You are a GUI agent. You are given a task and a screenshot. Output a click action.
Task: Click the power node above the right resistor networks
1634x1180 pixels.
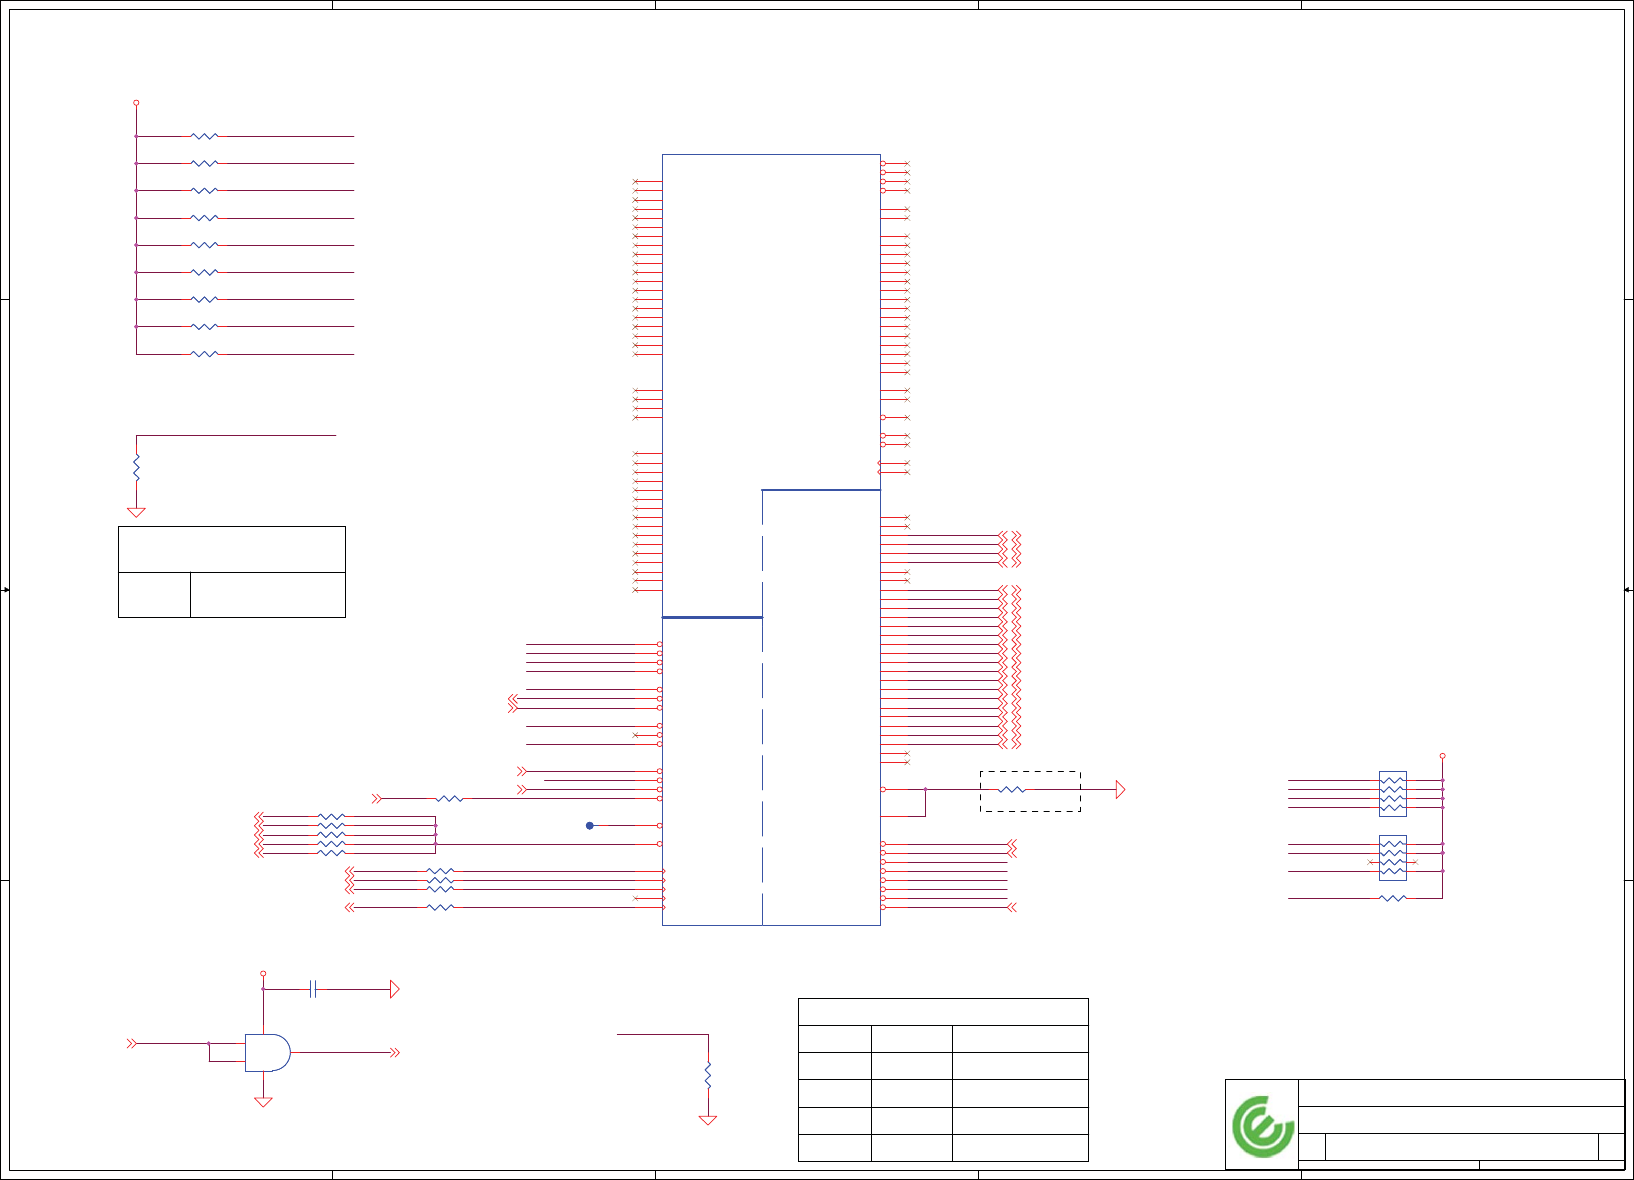[1442, 756]
